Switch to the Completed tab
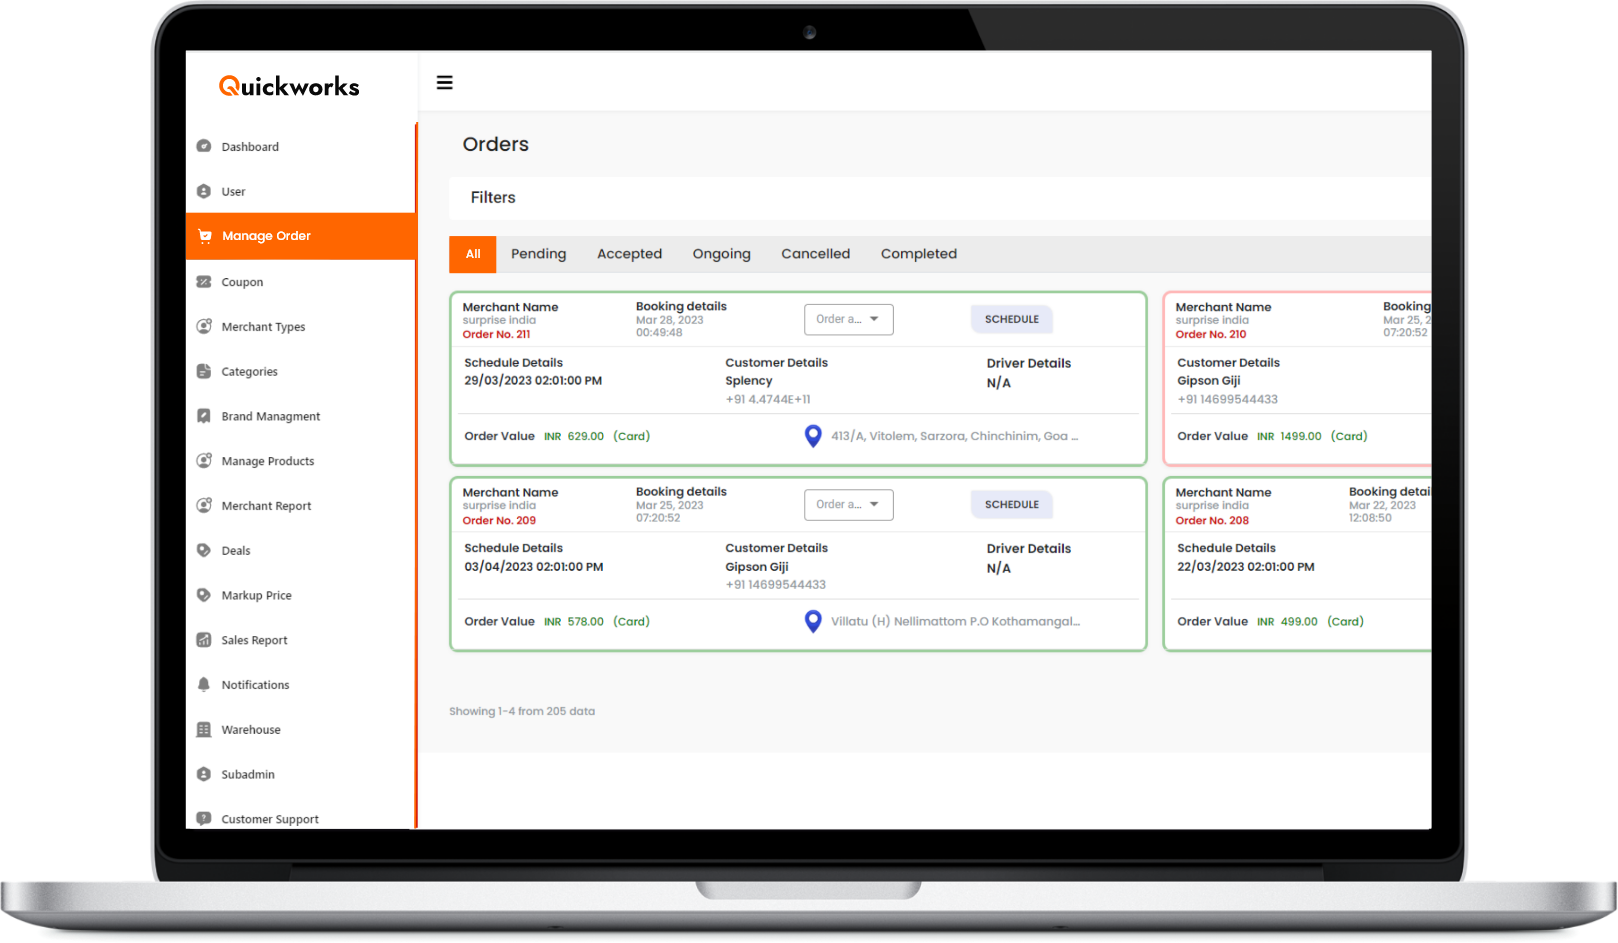Image resolution: width=1618 pixels, height=943 pixels. tap(919, 254)
